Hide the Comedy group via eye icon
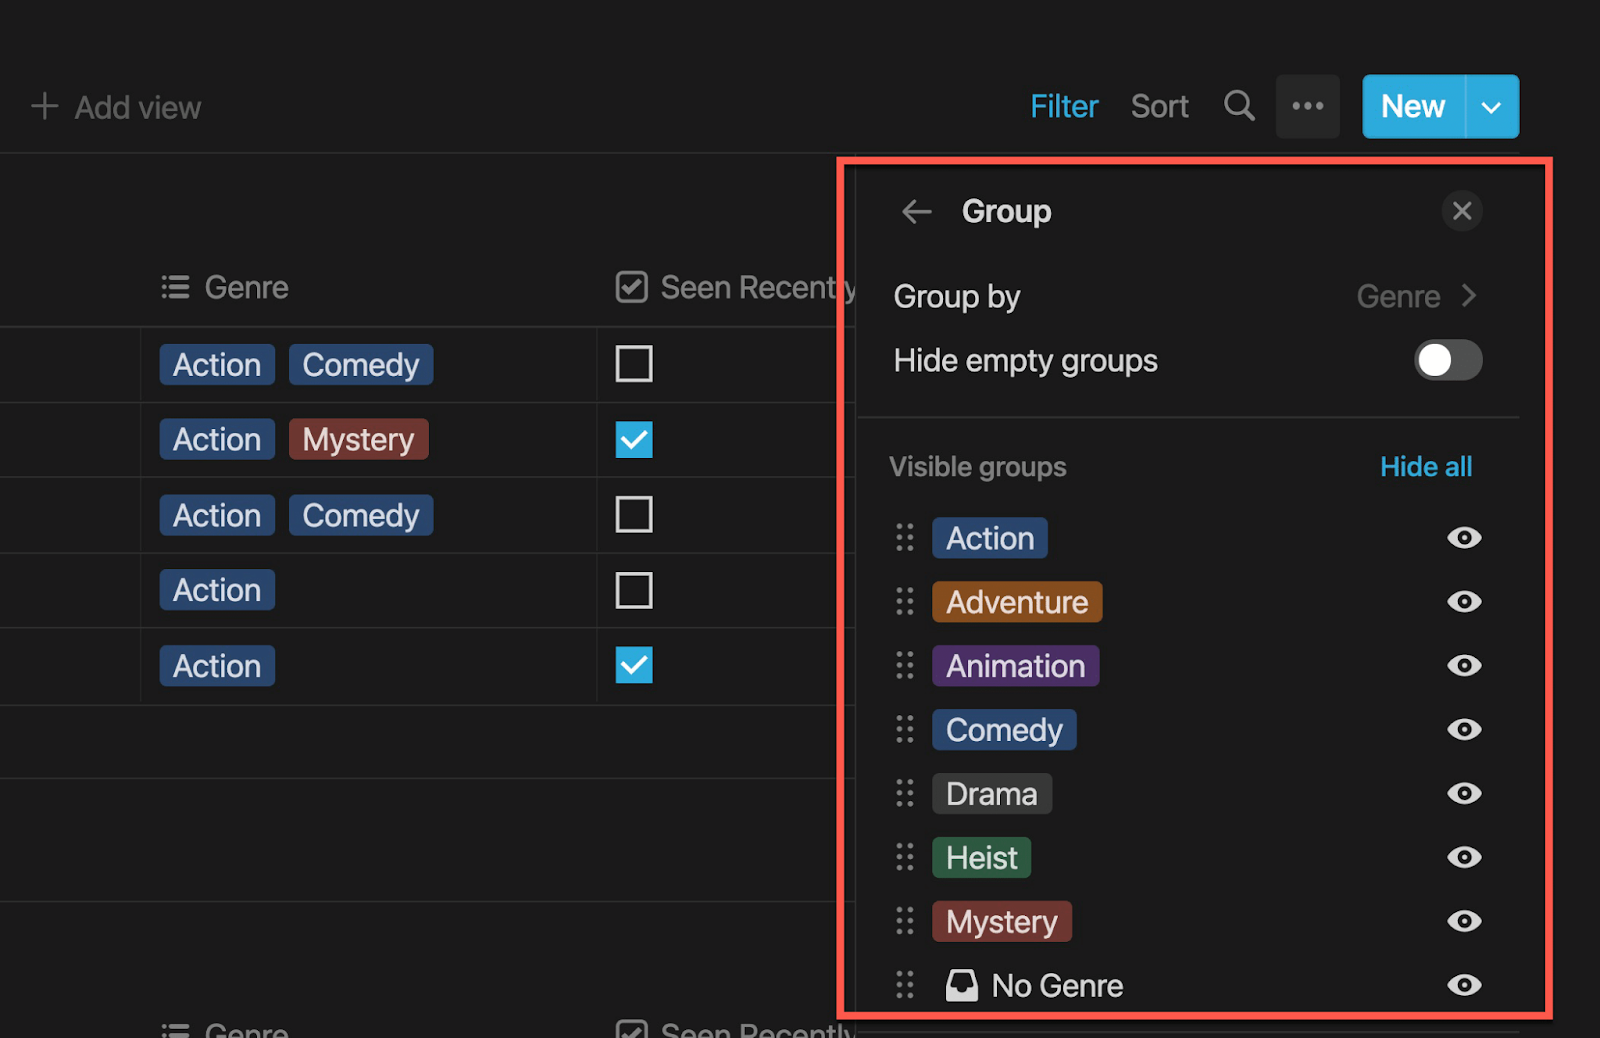 coord(1464,730)
